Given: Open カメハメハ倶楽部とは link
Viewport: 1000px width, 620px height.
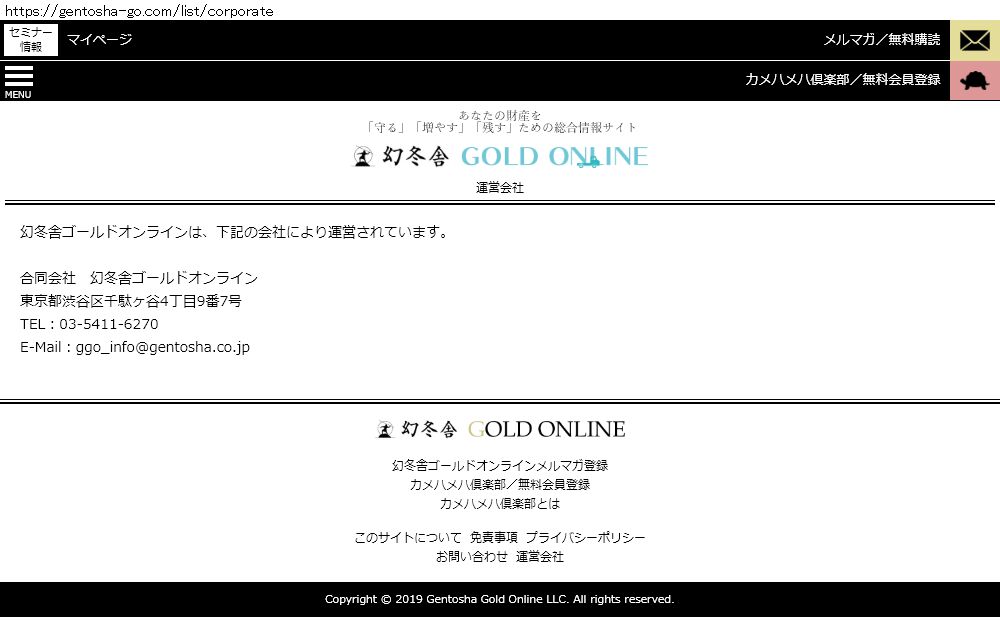Looking at the screenshot, I should [x=500, y=504].
